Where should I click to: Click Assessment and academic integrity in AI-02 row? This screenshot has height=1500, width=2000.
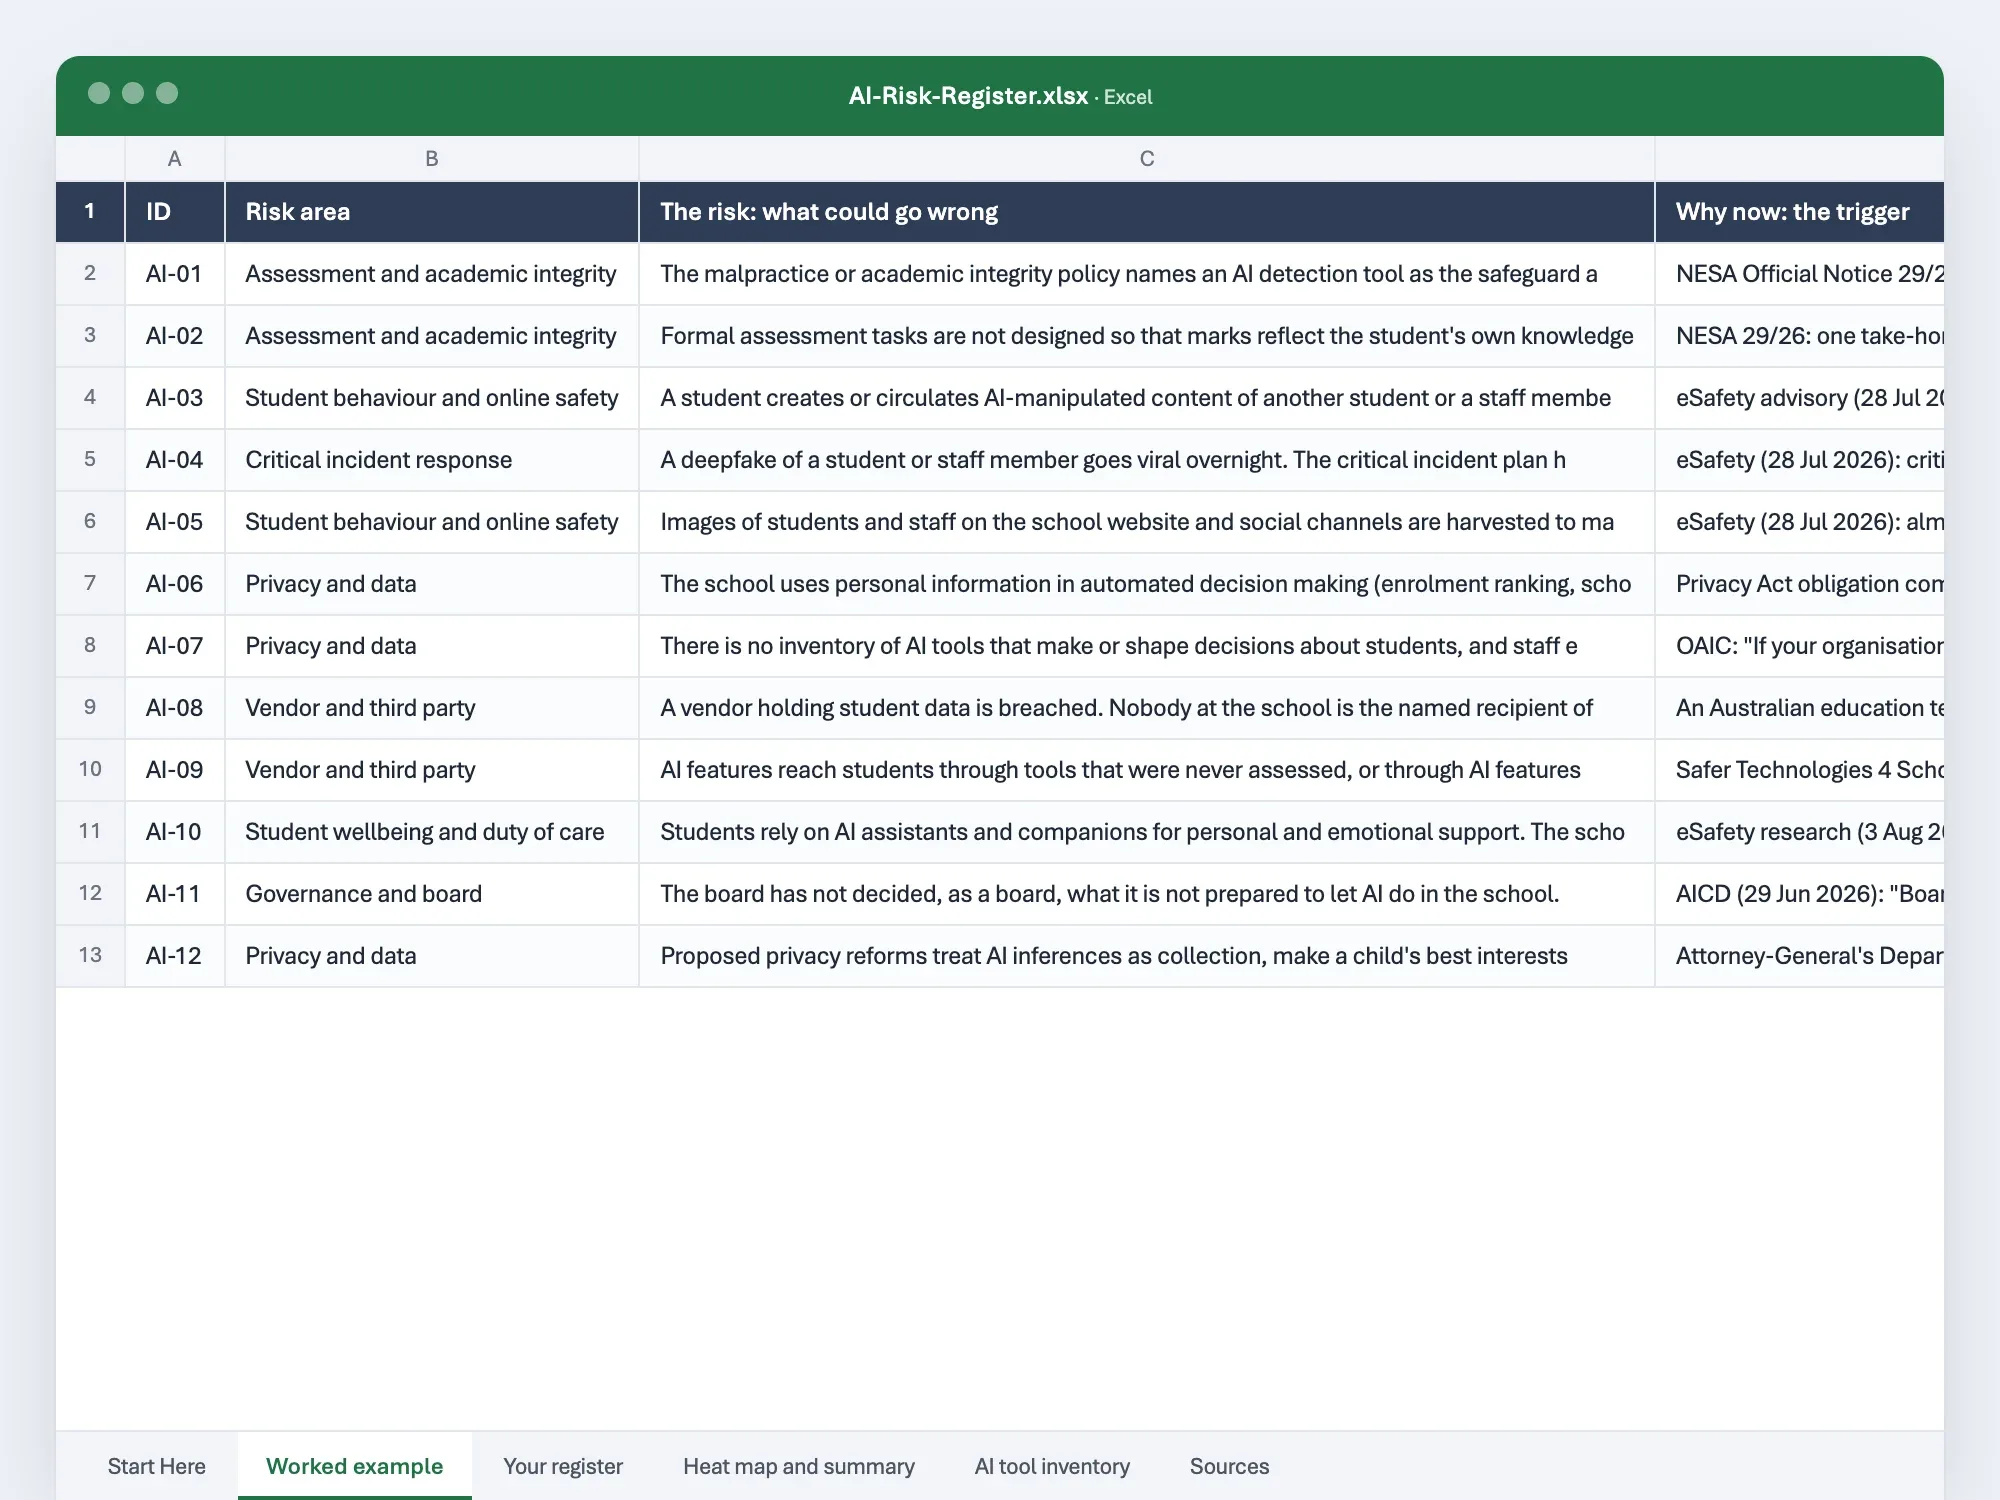point(432,336)
